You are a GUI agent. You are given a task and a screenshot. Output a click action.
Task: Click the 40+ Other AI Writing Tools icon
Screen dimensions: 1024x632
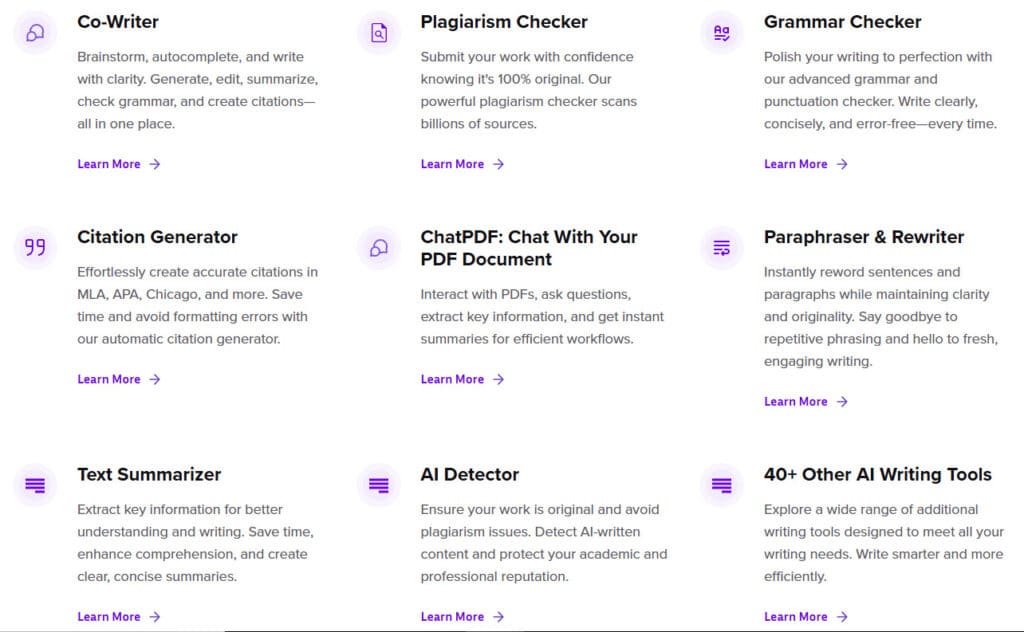(x=721, y=484)
